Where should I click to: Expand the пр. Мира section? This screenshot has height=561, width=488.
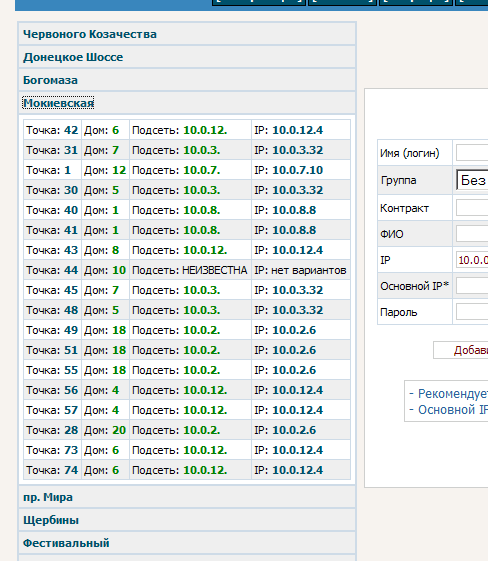(x=48, y=497)
